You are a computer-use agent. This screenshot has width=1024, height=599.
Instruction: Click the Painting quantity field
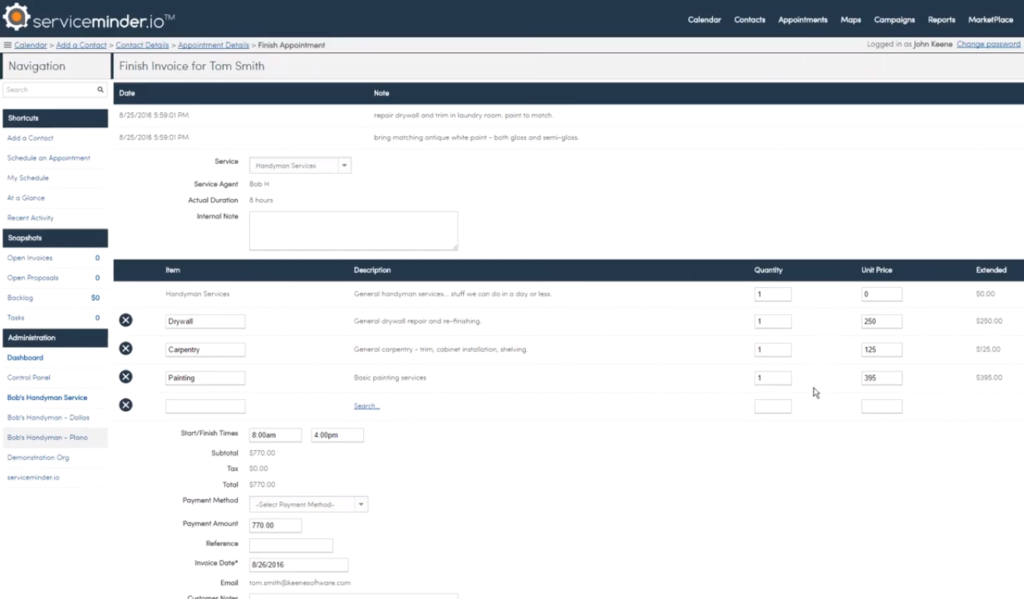pos(773,378)
